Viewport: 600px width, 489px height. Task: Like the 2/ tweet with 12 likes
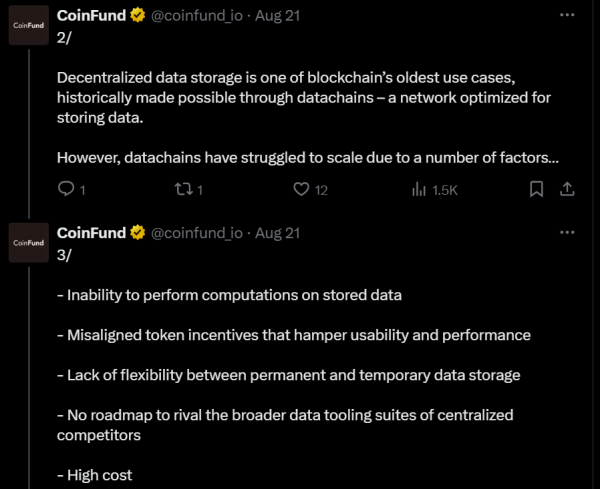[x=301, y=189]
